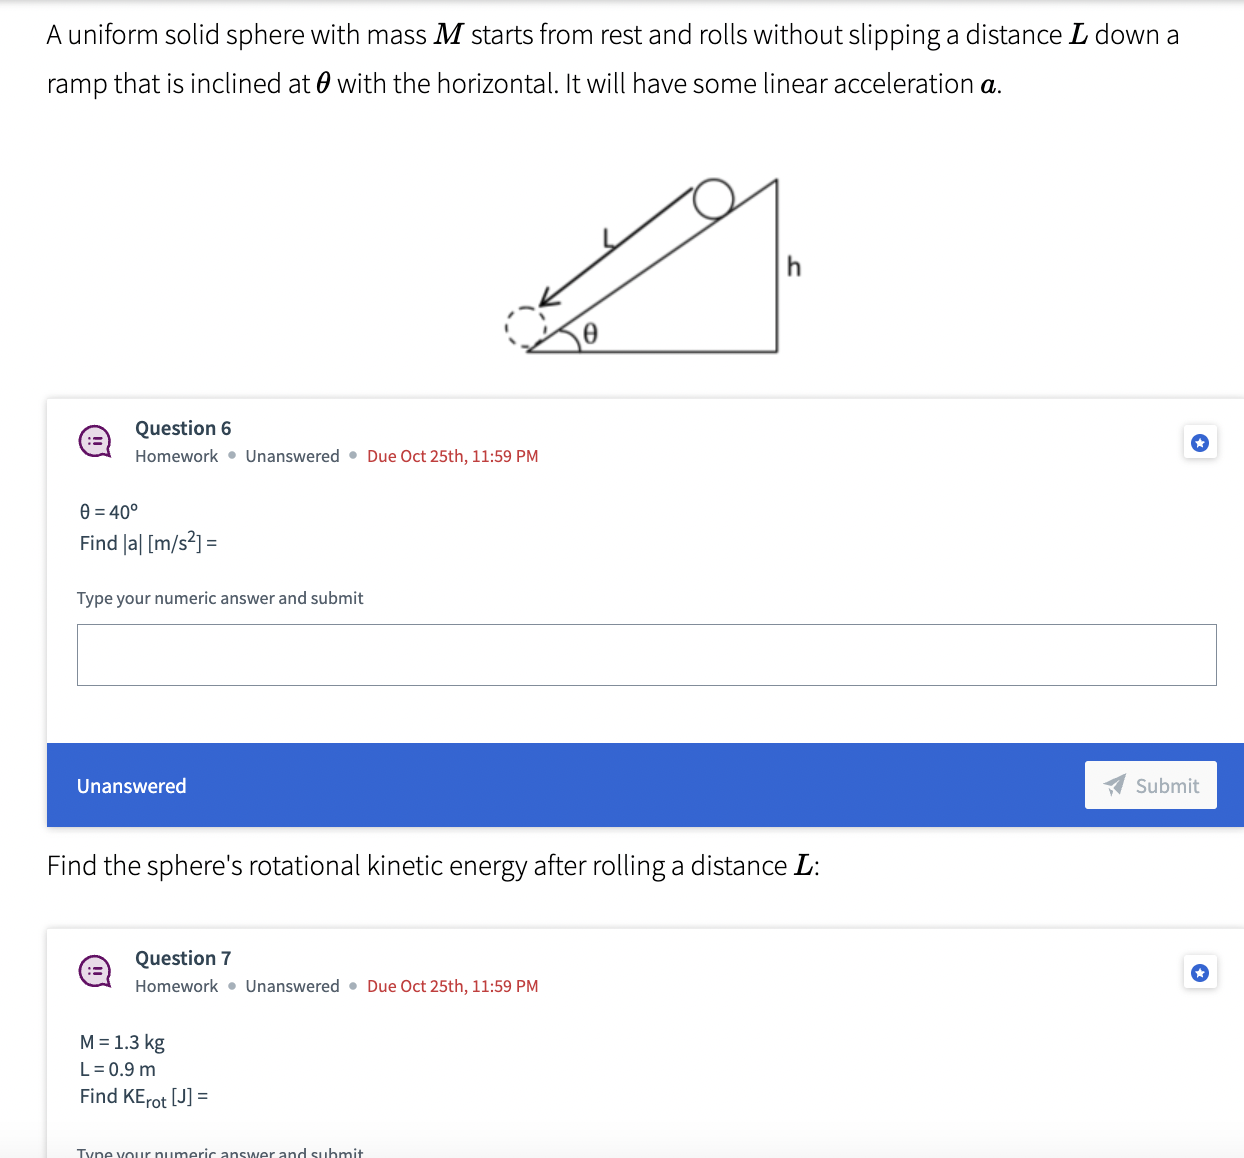1244x1158 pixels.
Task: Toggle the Unanswered status on Question 7
Action: (x=292, y=986)
